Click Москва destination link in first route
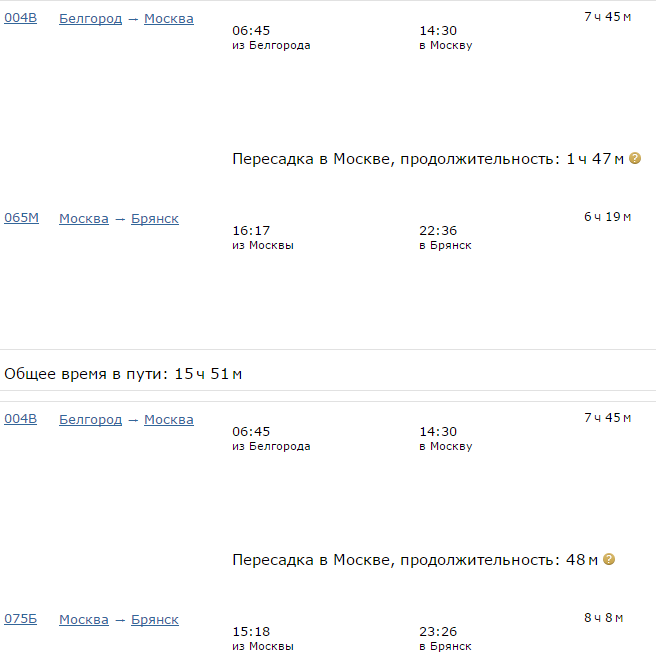Image resolution: width=656 pixels, height=663 pixels. click(169, 19)
